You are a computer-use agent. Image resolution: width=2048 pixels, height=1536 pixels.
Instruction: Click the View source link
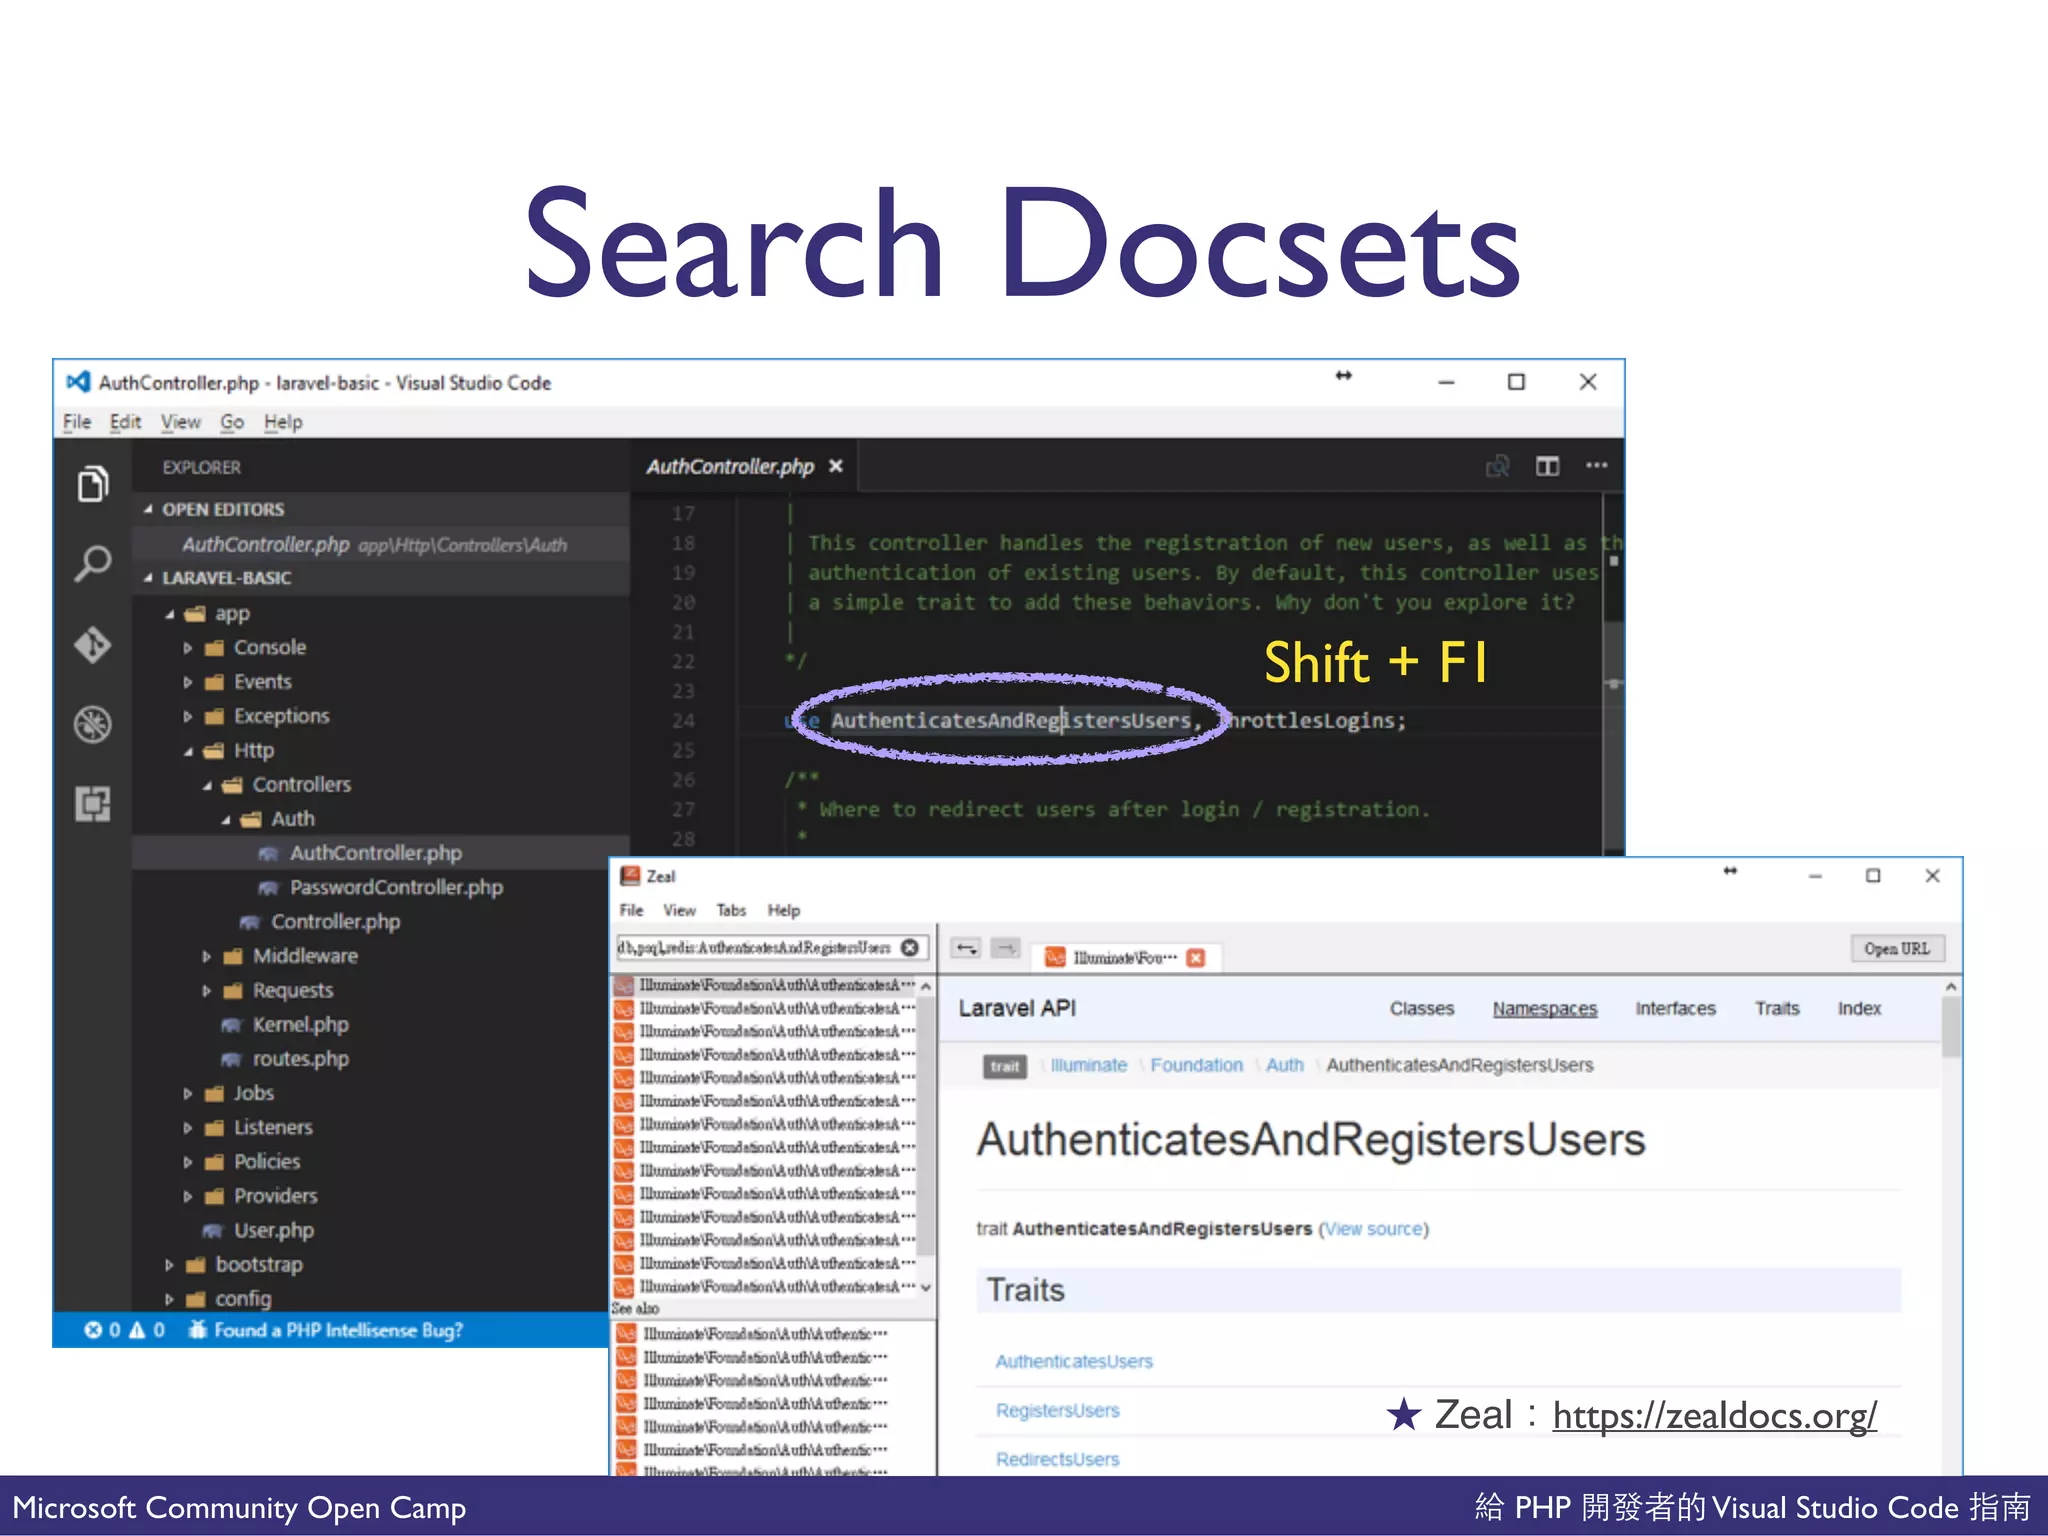[1374, 1229]
